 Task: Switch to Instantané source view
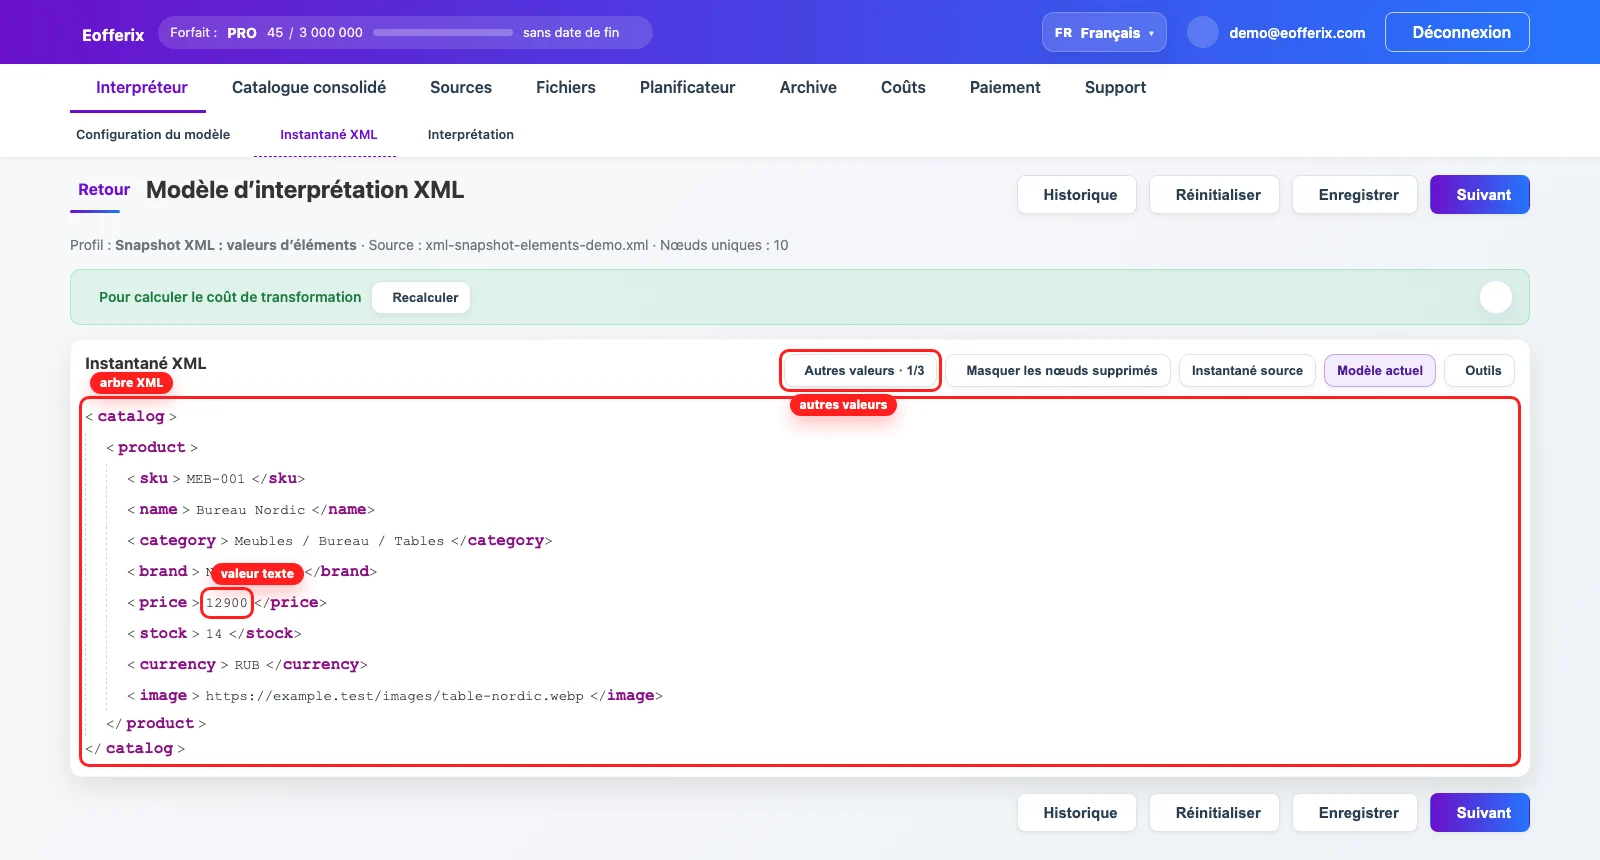pos(1247,370)
